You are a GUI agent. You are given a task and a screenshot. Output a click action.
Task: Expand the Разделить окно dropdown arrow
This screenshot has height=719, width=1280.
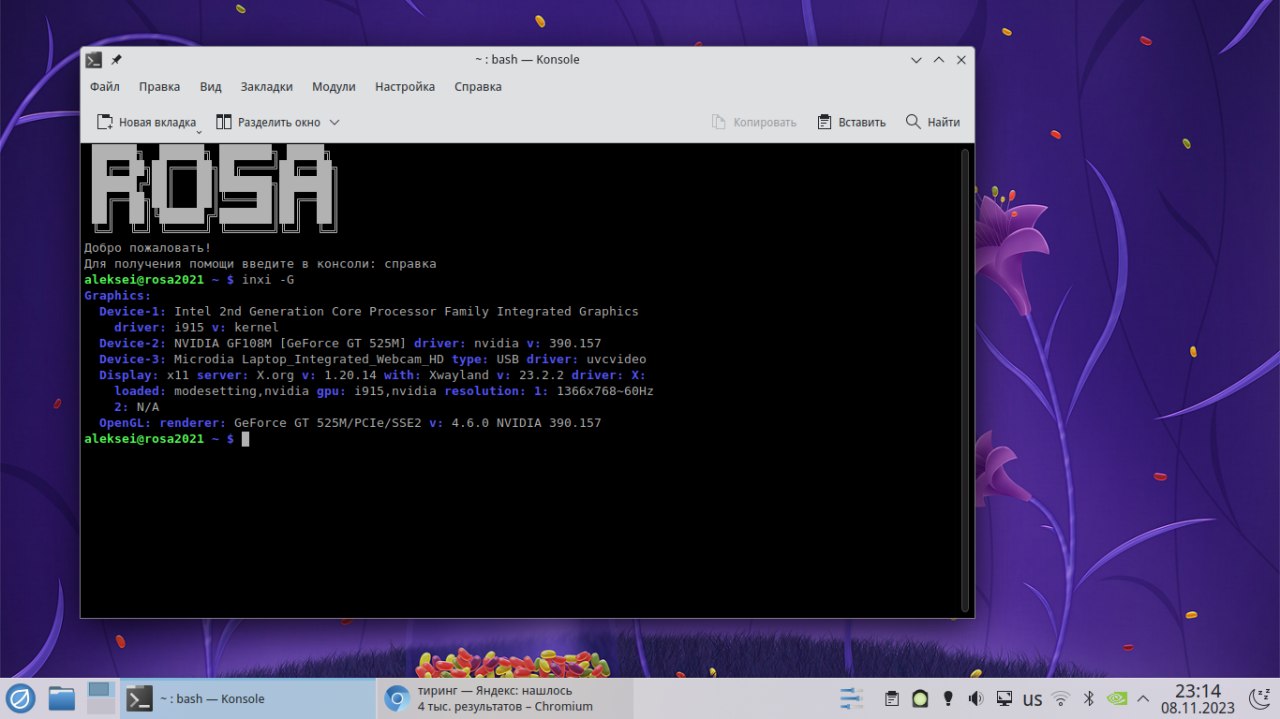[335, 122]
